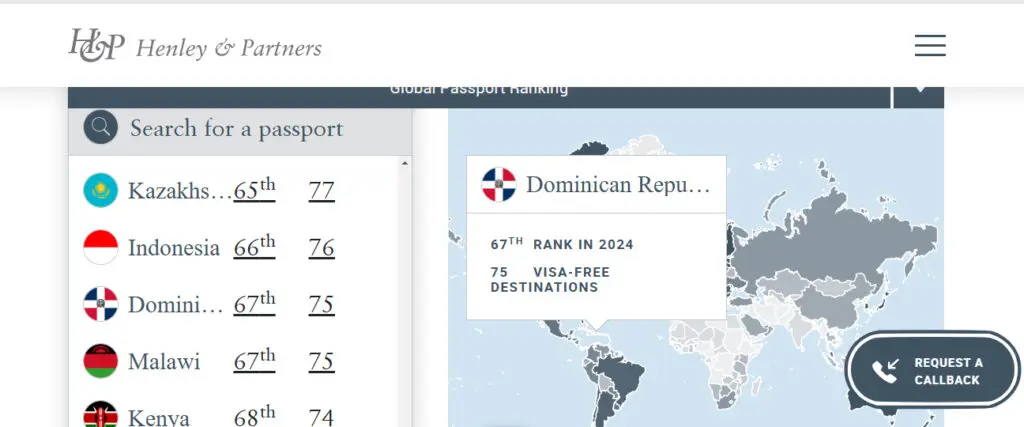Viewport: 1024px width, 427px height.
Task: Click Malawi's 67th rank link
Action: 254,360
